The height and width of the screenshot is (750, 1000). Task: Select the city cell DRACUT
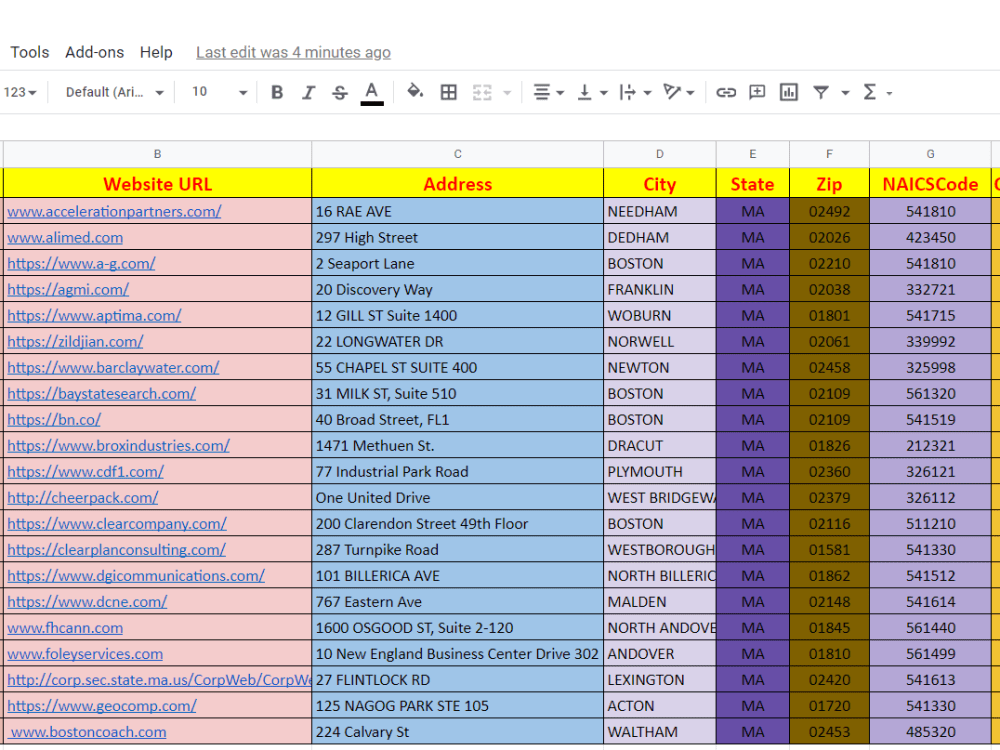coord(659,445)
